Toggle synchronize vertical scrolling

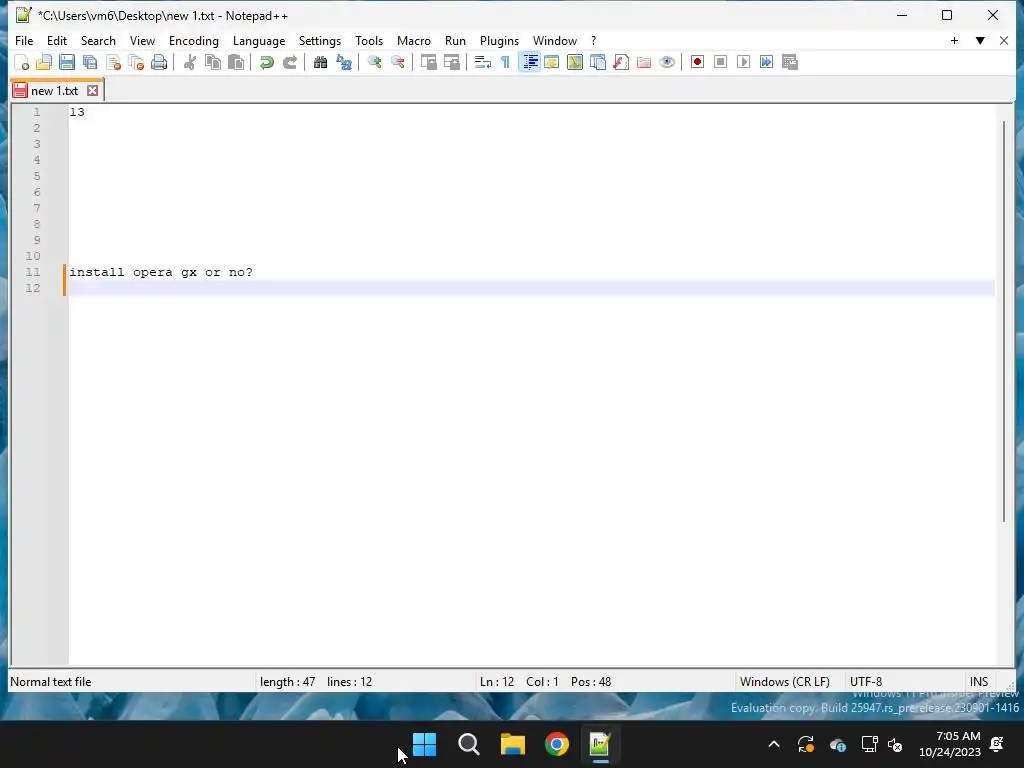click(428, 62)
